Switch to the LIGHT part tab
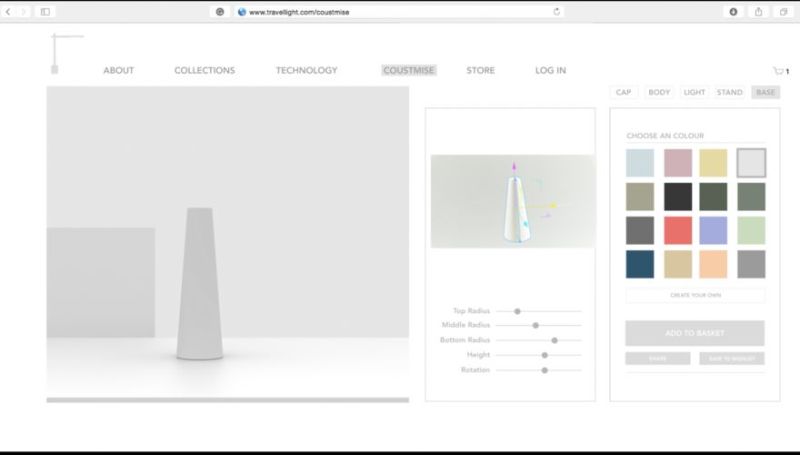Image resolution: width=800 pixels, height=455 pixels. pyautogui.click(x=694, y=92)
